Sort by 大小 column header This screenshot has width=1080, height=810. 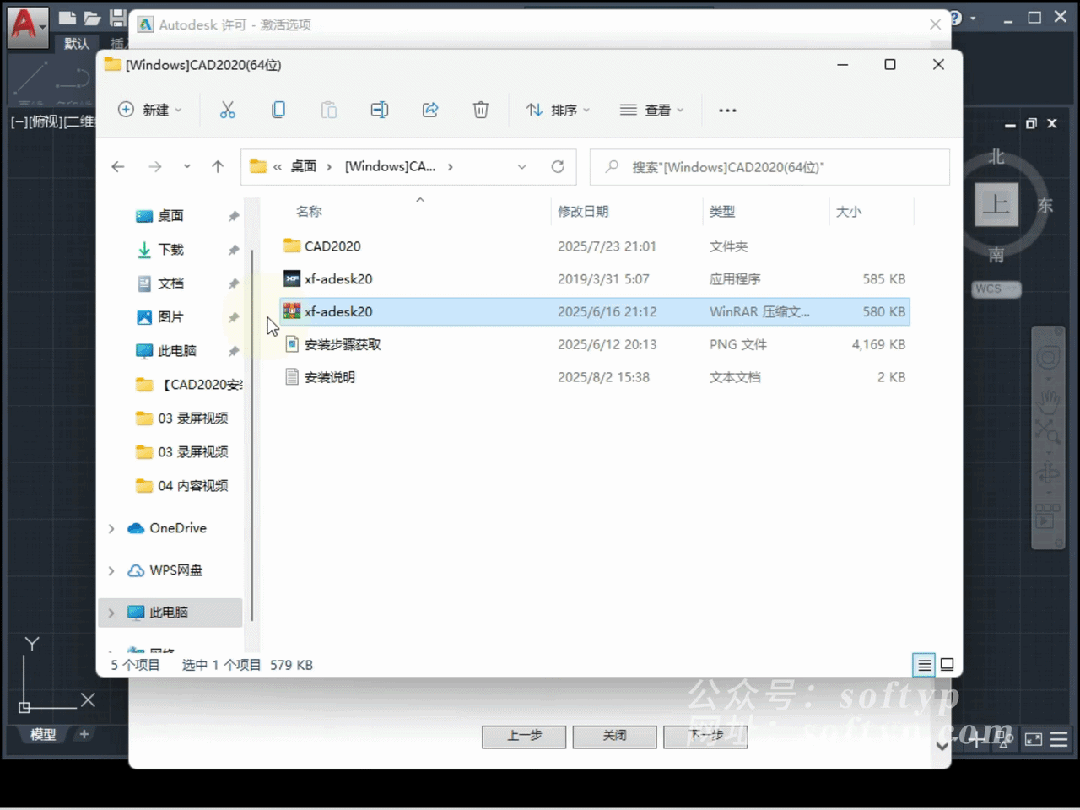[x=848, y=212]
